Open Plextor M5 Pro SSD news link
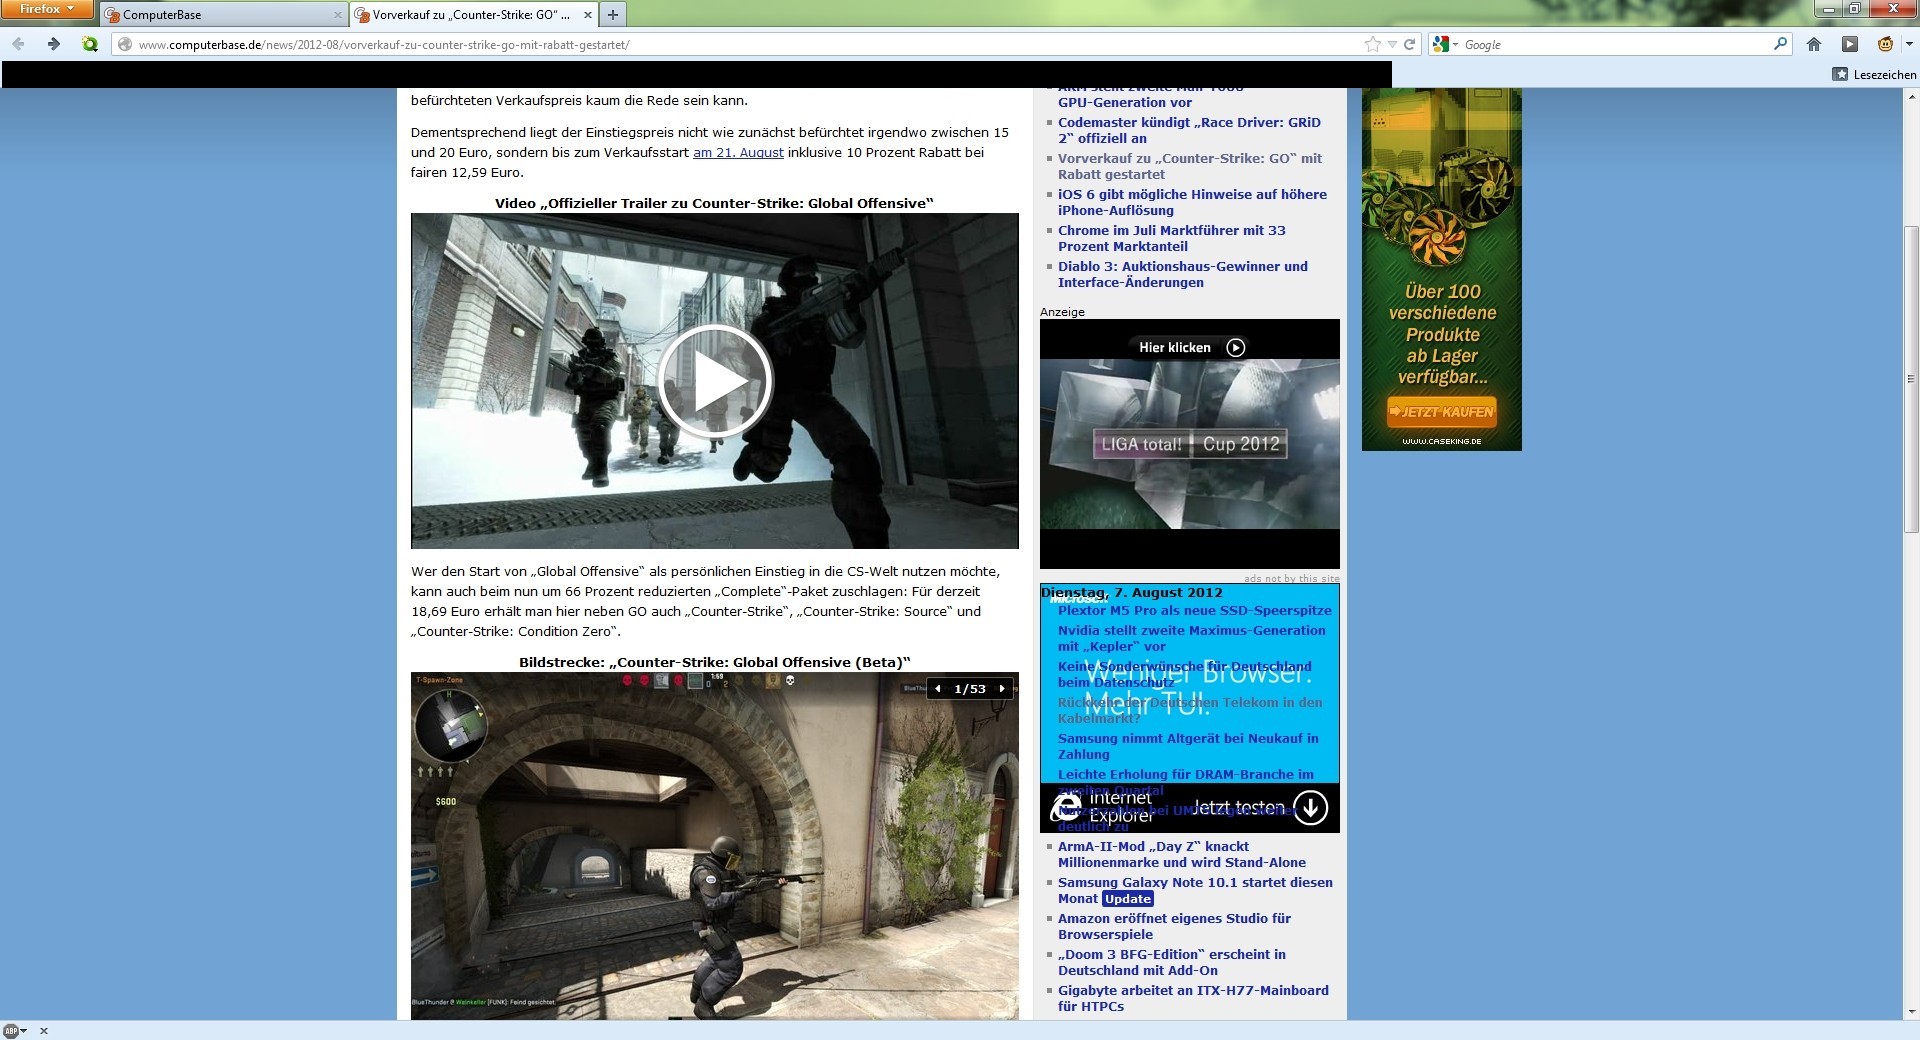 (1195, 611)
